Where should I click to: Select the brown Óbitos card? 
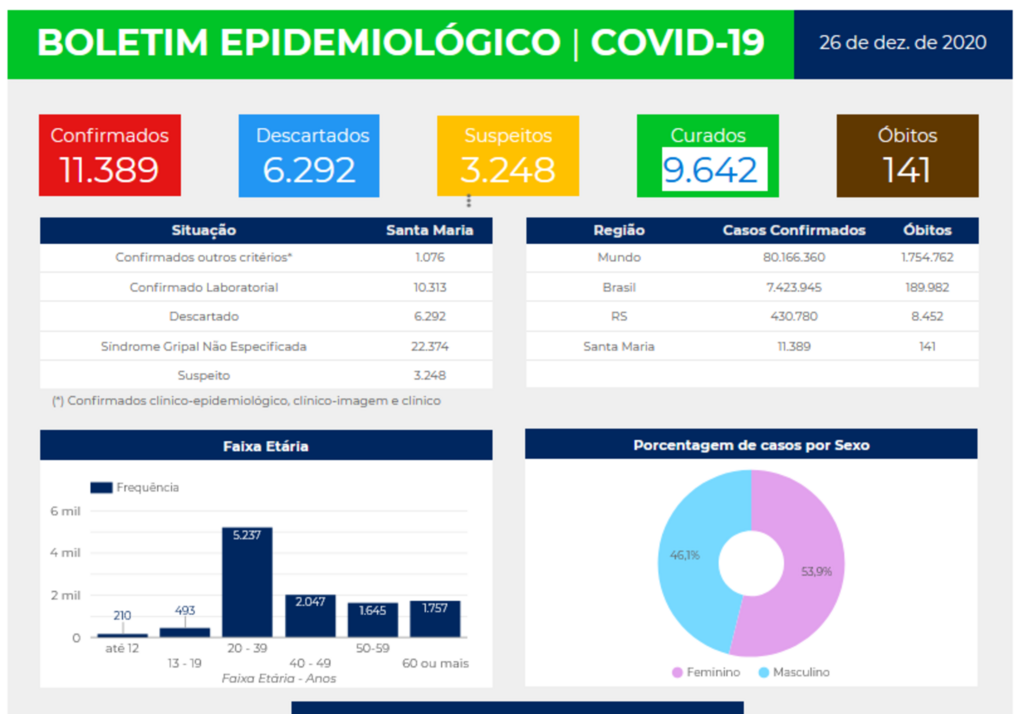[x=907, y=155]
